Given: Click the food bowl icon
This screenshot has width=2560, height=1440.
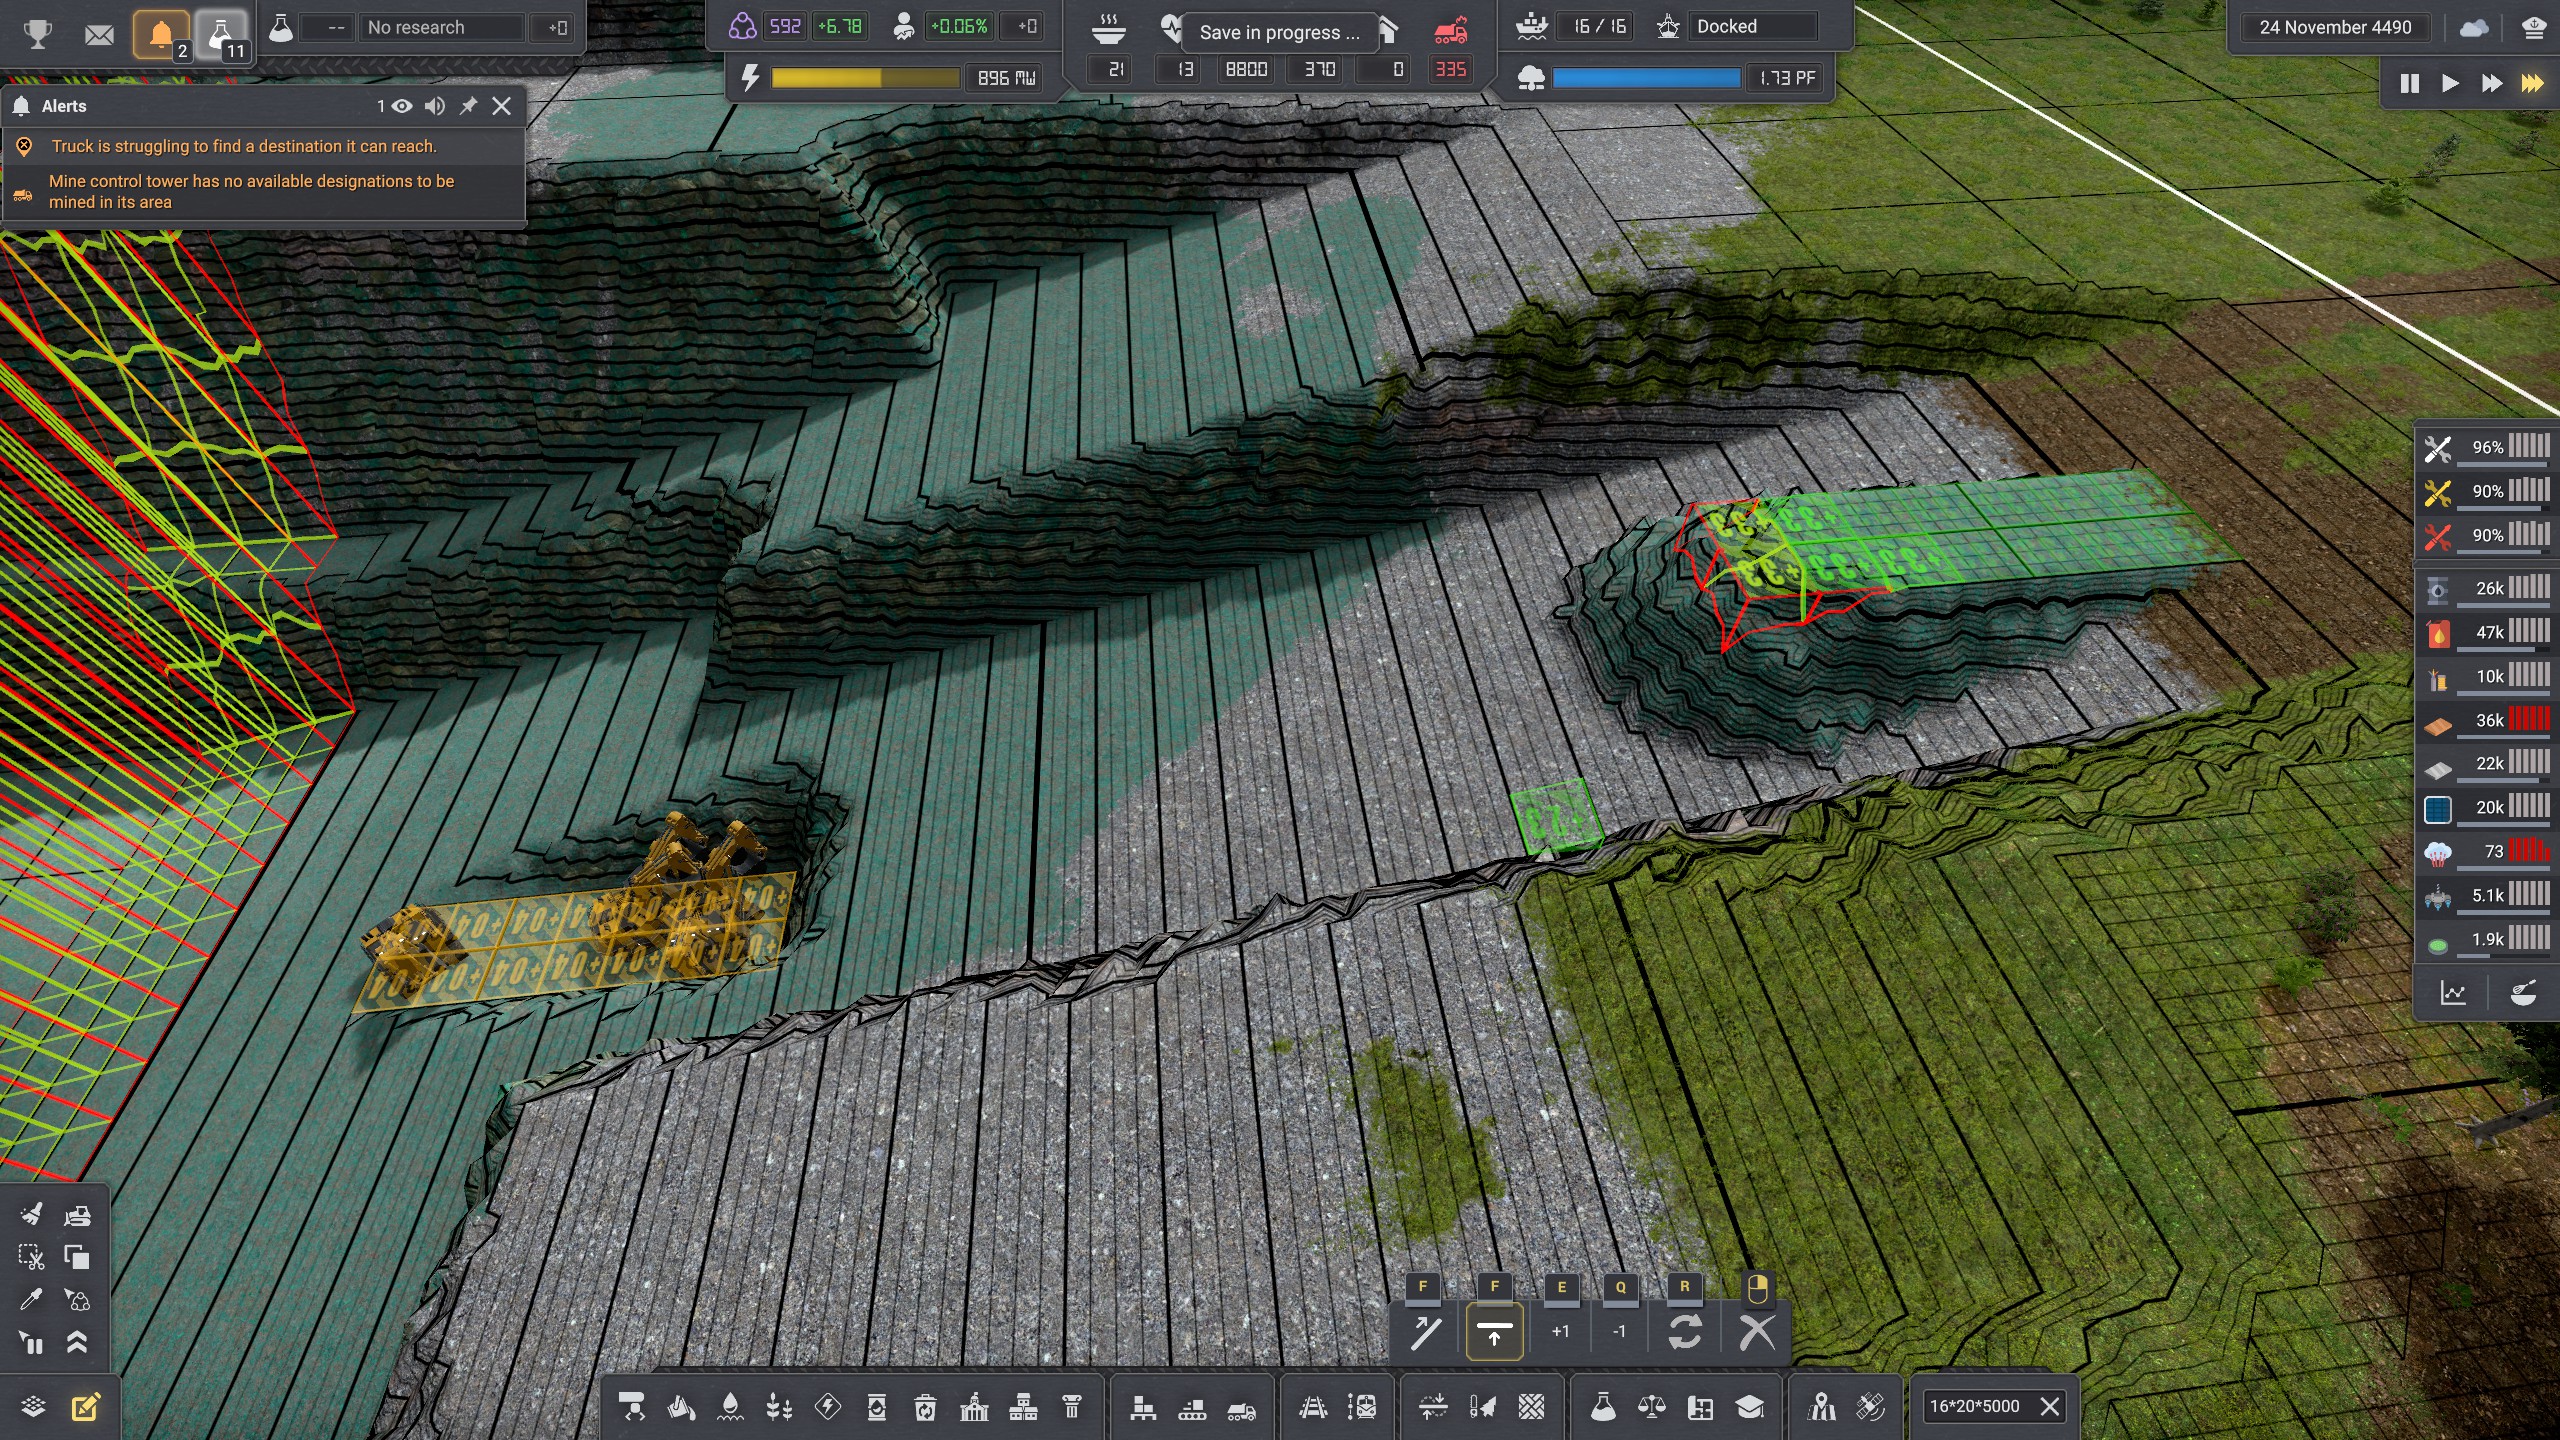Looking at the screenshot, I should click(1108, 28).
